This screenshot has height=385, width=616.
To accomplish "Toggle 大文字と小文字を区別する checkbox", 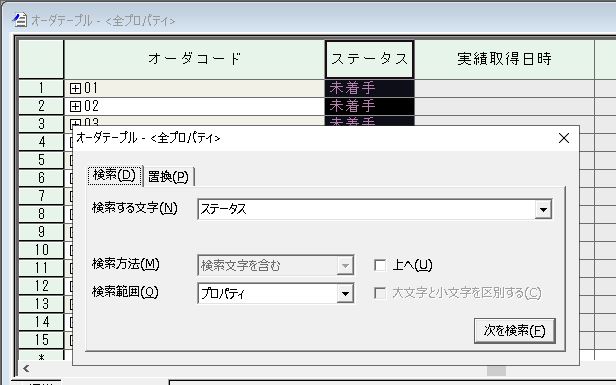I will coord(380,293).
